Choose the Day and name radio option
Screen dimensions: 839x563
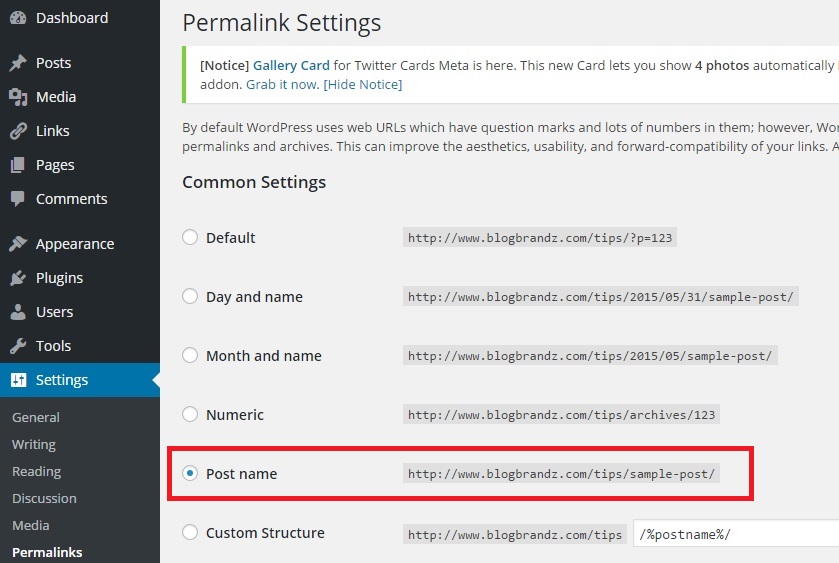coord(190,297)
